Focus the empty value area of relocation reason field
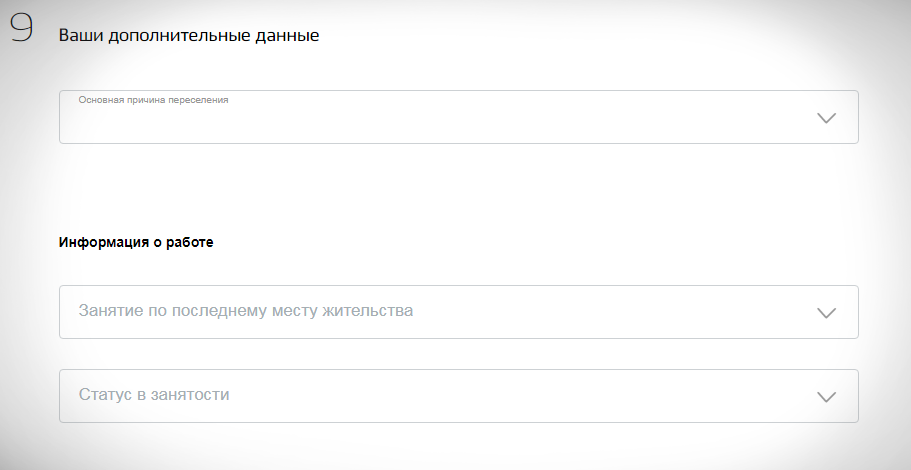This screenshot has height=470, width=911. pyautogui.click(x=400, y=124)
